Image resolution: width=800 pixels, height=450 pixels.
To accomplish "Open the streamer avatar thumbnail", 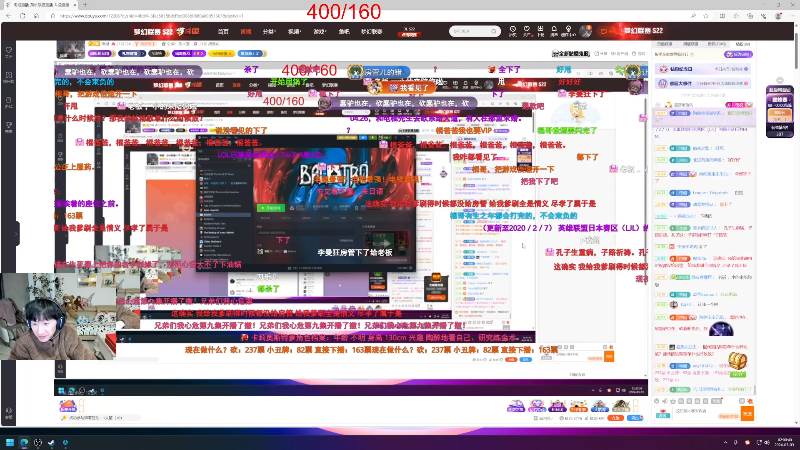I will tap(70, 49).
